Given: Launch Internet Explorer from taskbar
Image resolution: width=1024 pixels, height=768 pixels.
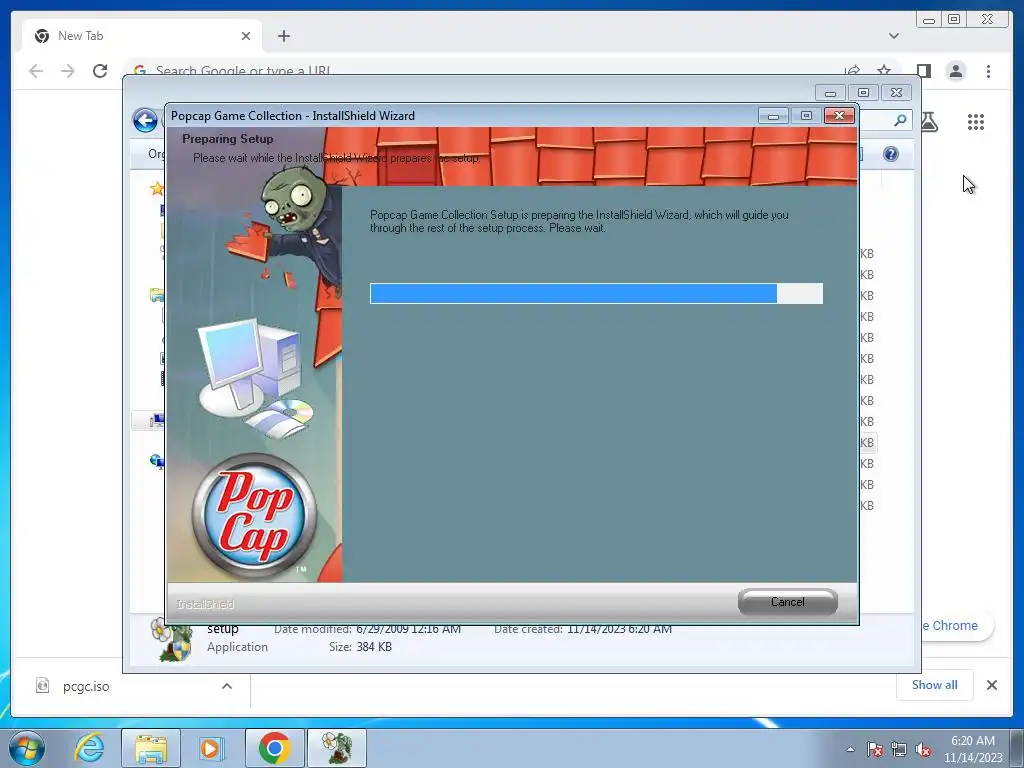Looking at the screenshot, I should [89, 748].
